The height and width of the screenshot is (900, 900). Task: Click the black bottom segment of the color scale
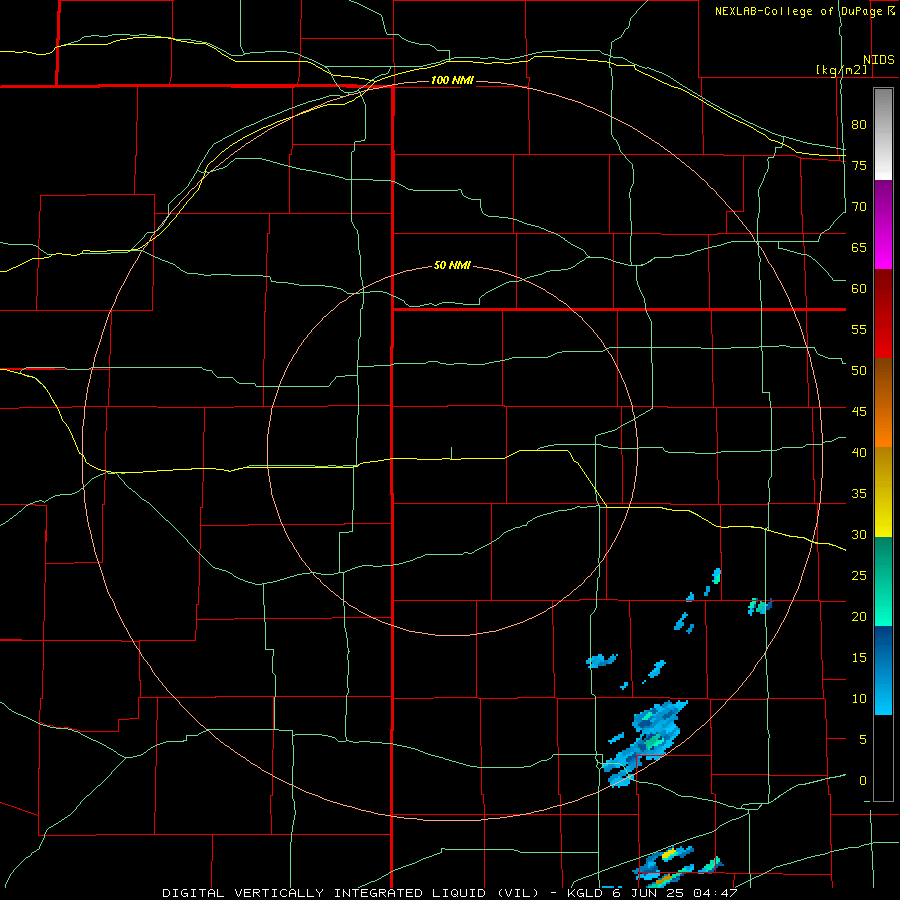[x=883, y=758]
